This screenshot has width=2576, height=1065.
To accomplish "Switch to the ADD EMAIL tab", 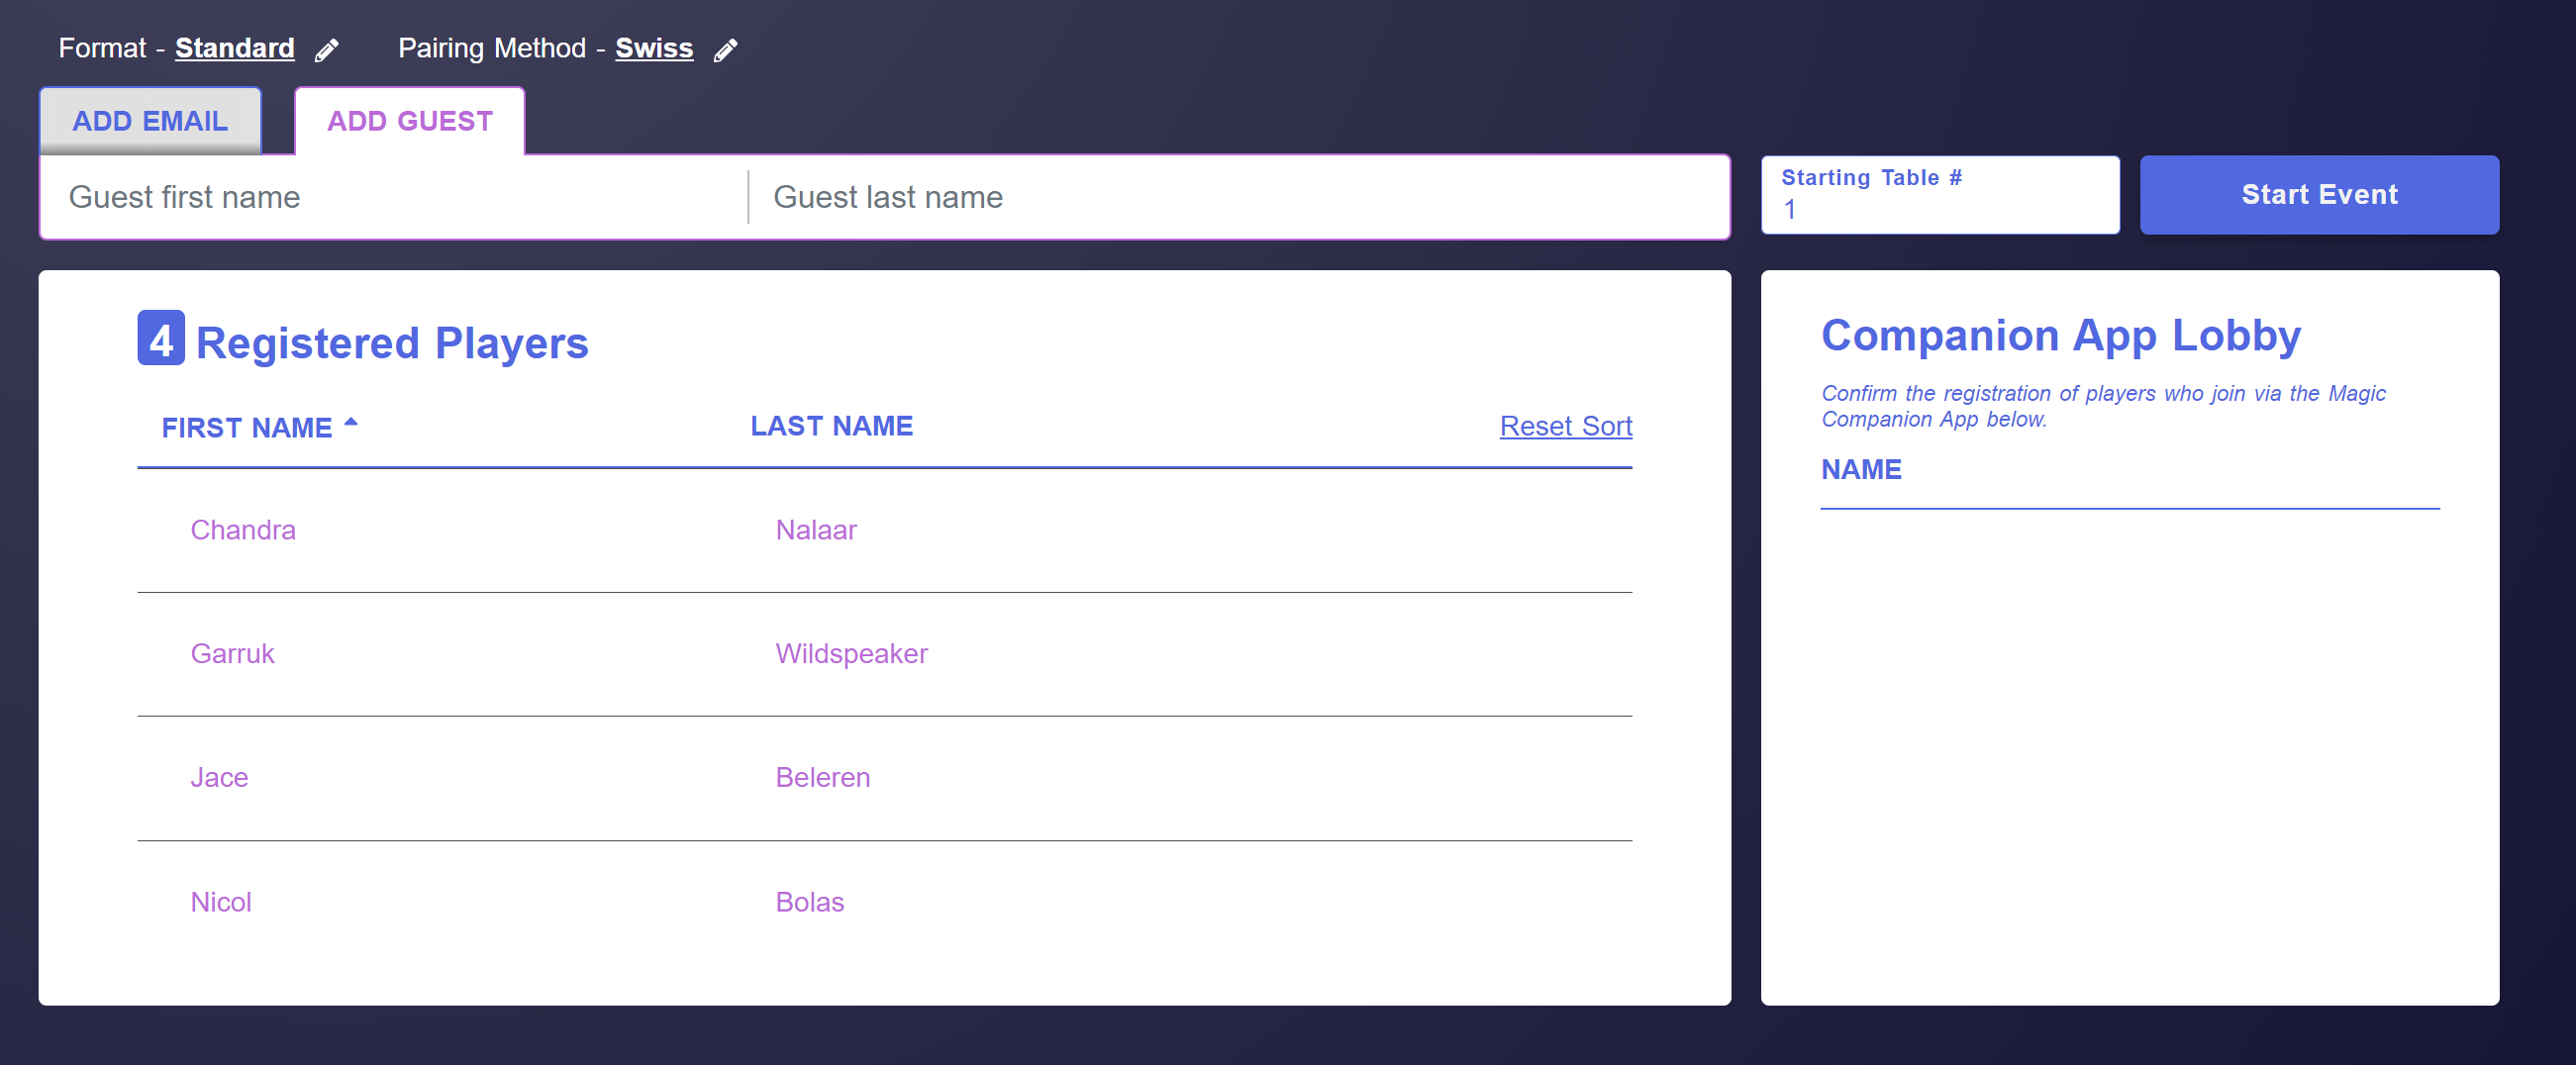I will tap(150, 121).
